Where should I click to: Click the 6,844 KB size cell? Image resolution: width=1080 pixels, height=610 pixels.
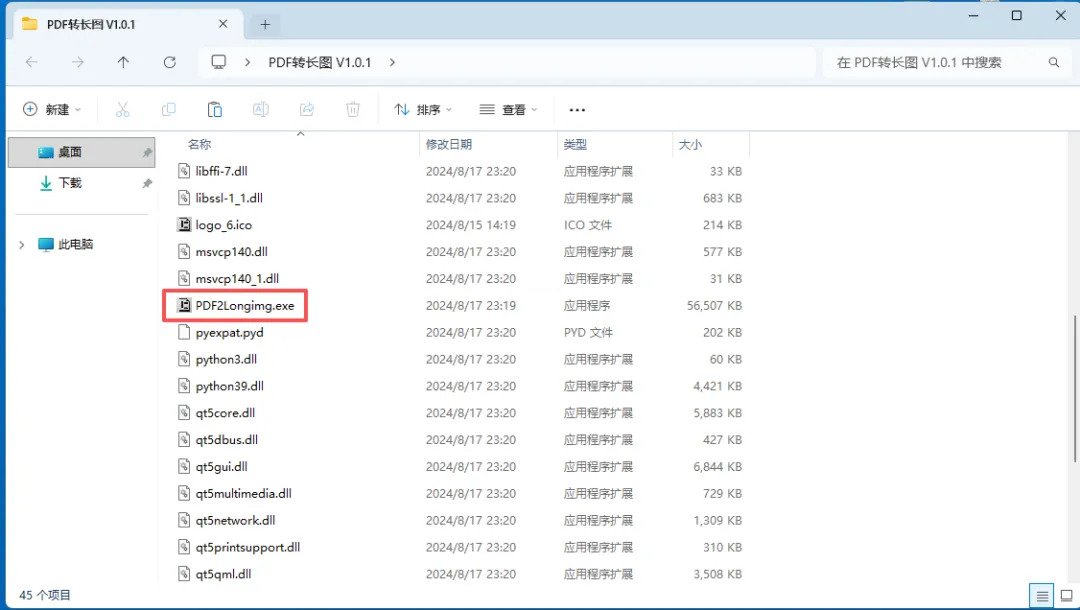(718, 466)
